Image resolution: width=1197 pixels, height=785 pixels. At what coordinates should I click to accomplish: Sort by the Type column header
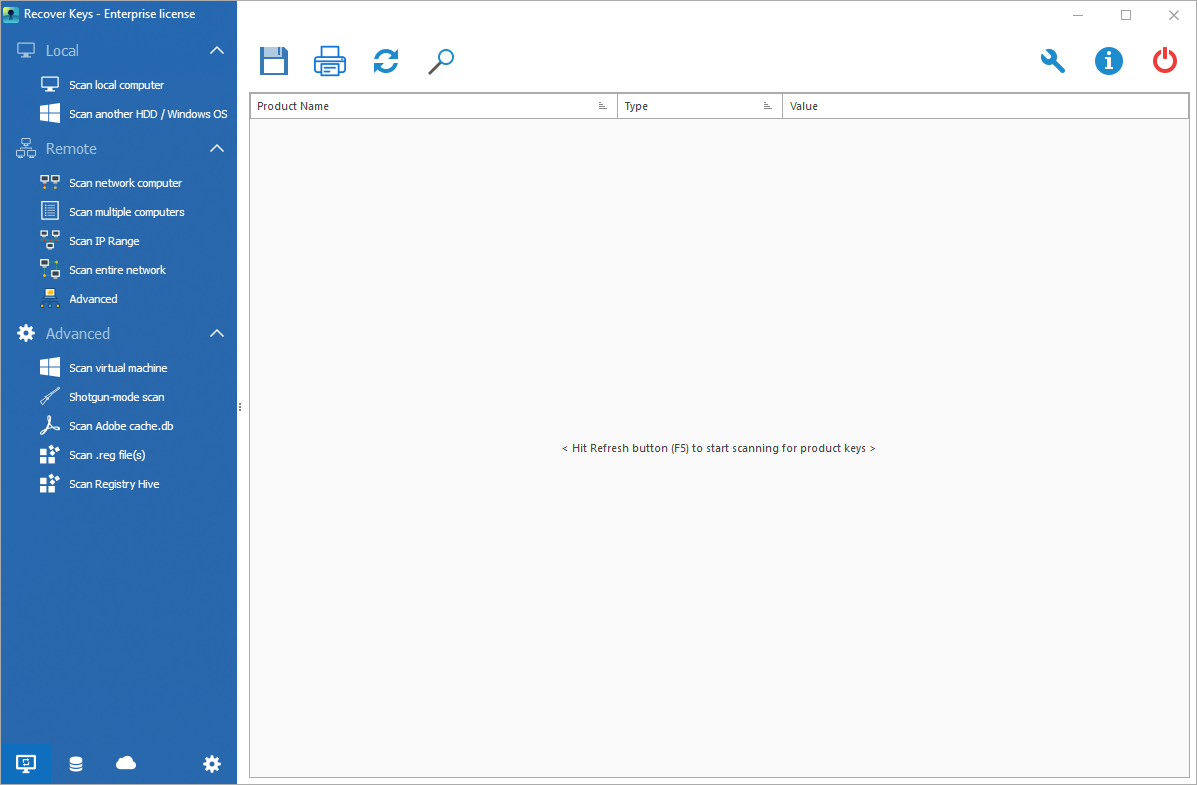click(x=700, y=106)
